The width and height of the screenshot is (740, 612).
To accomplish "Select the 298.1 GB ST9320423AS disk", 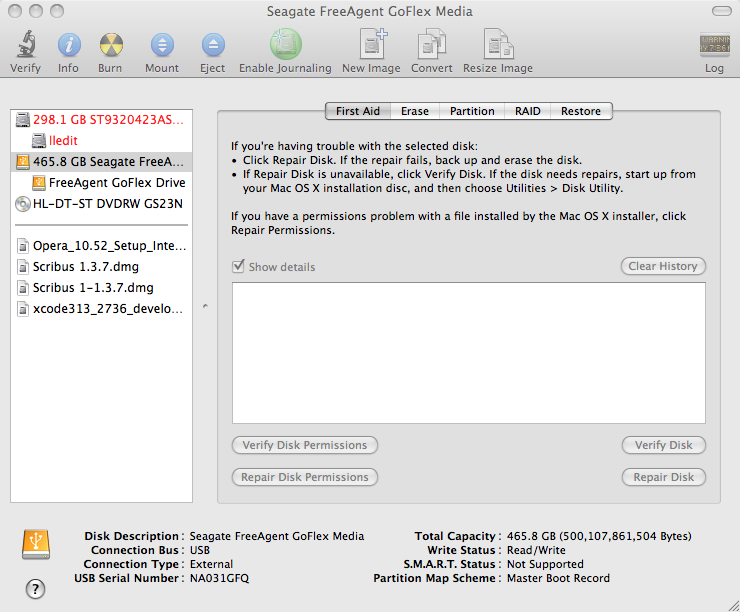I will click(x=101, y=120).
